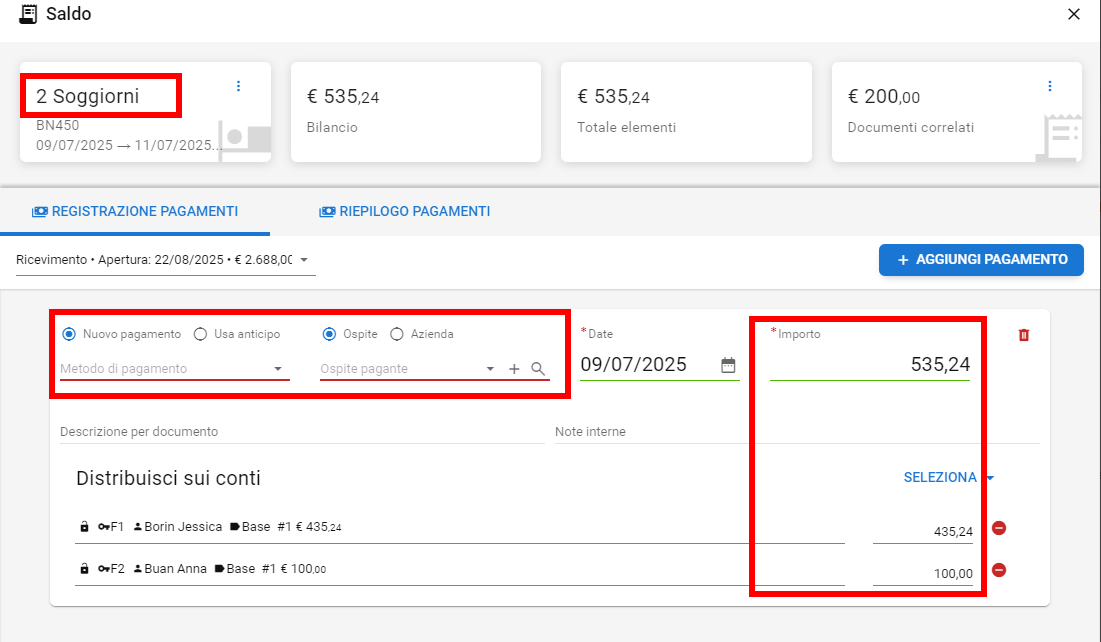Open the calendar picker for Date field
The height and width of the screenshot is (642, 1101).
click(728, 365)
